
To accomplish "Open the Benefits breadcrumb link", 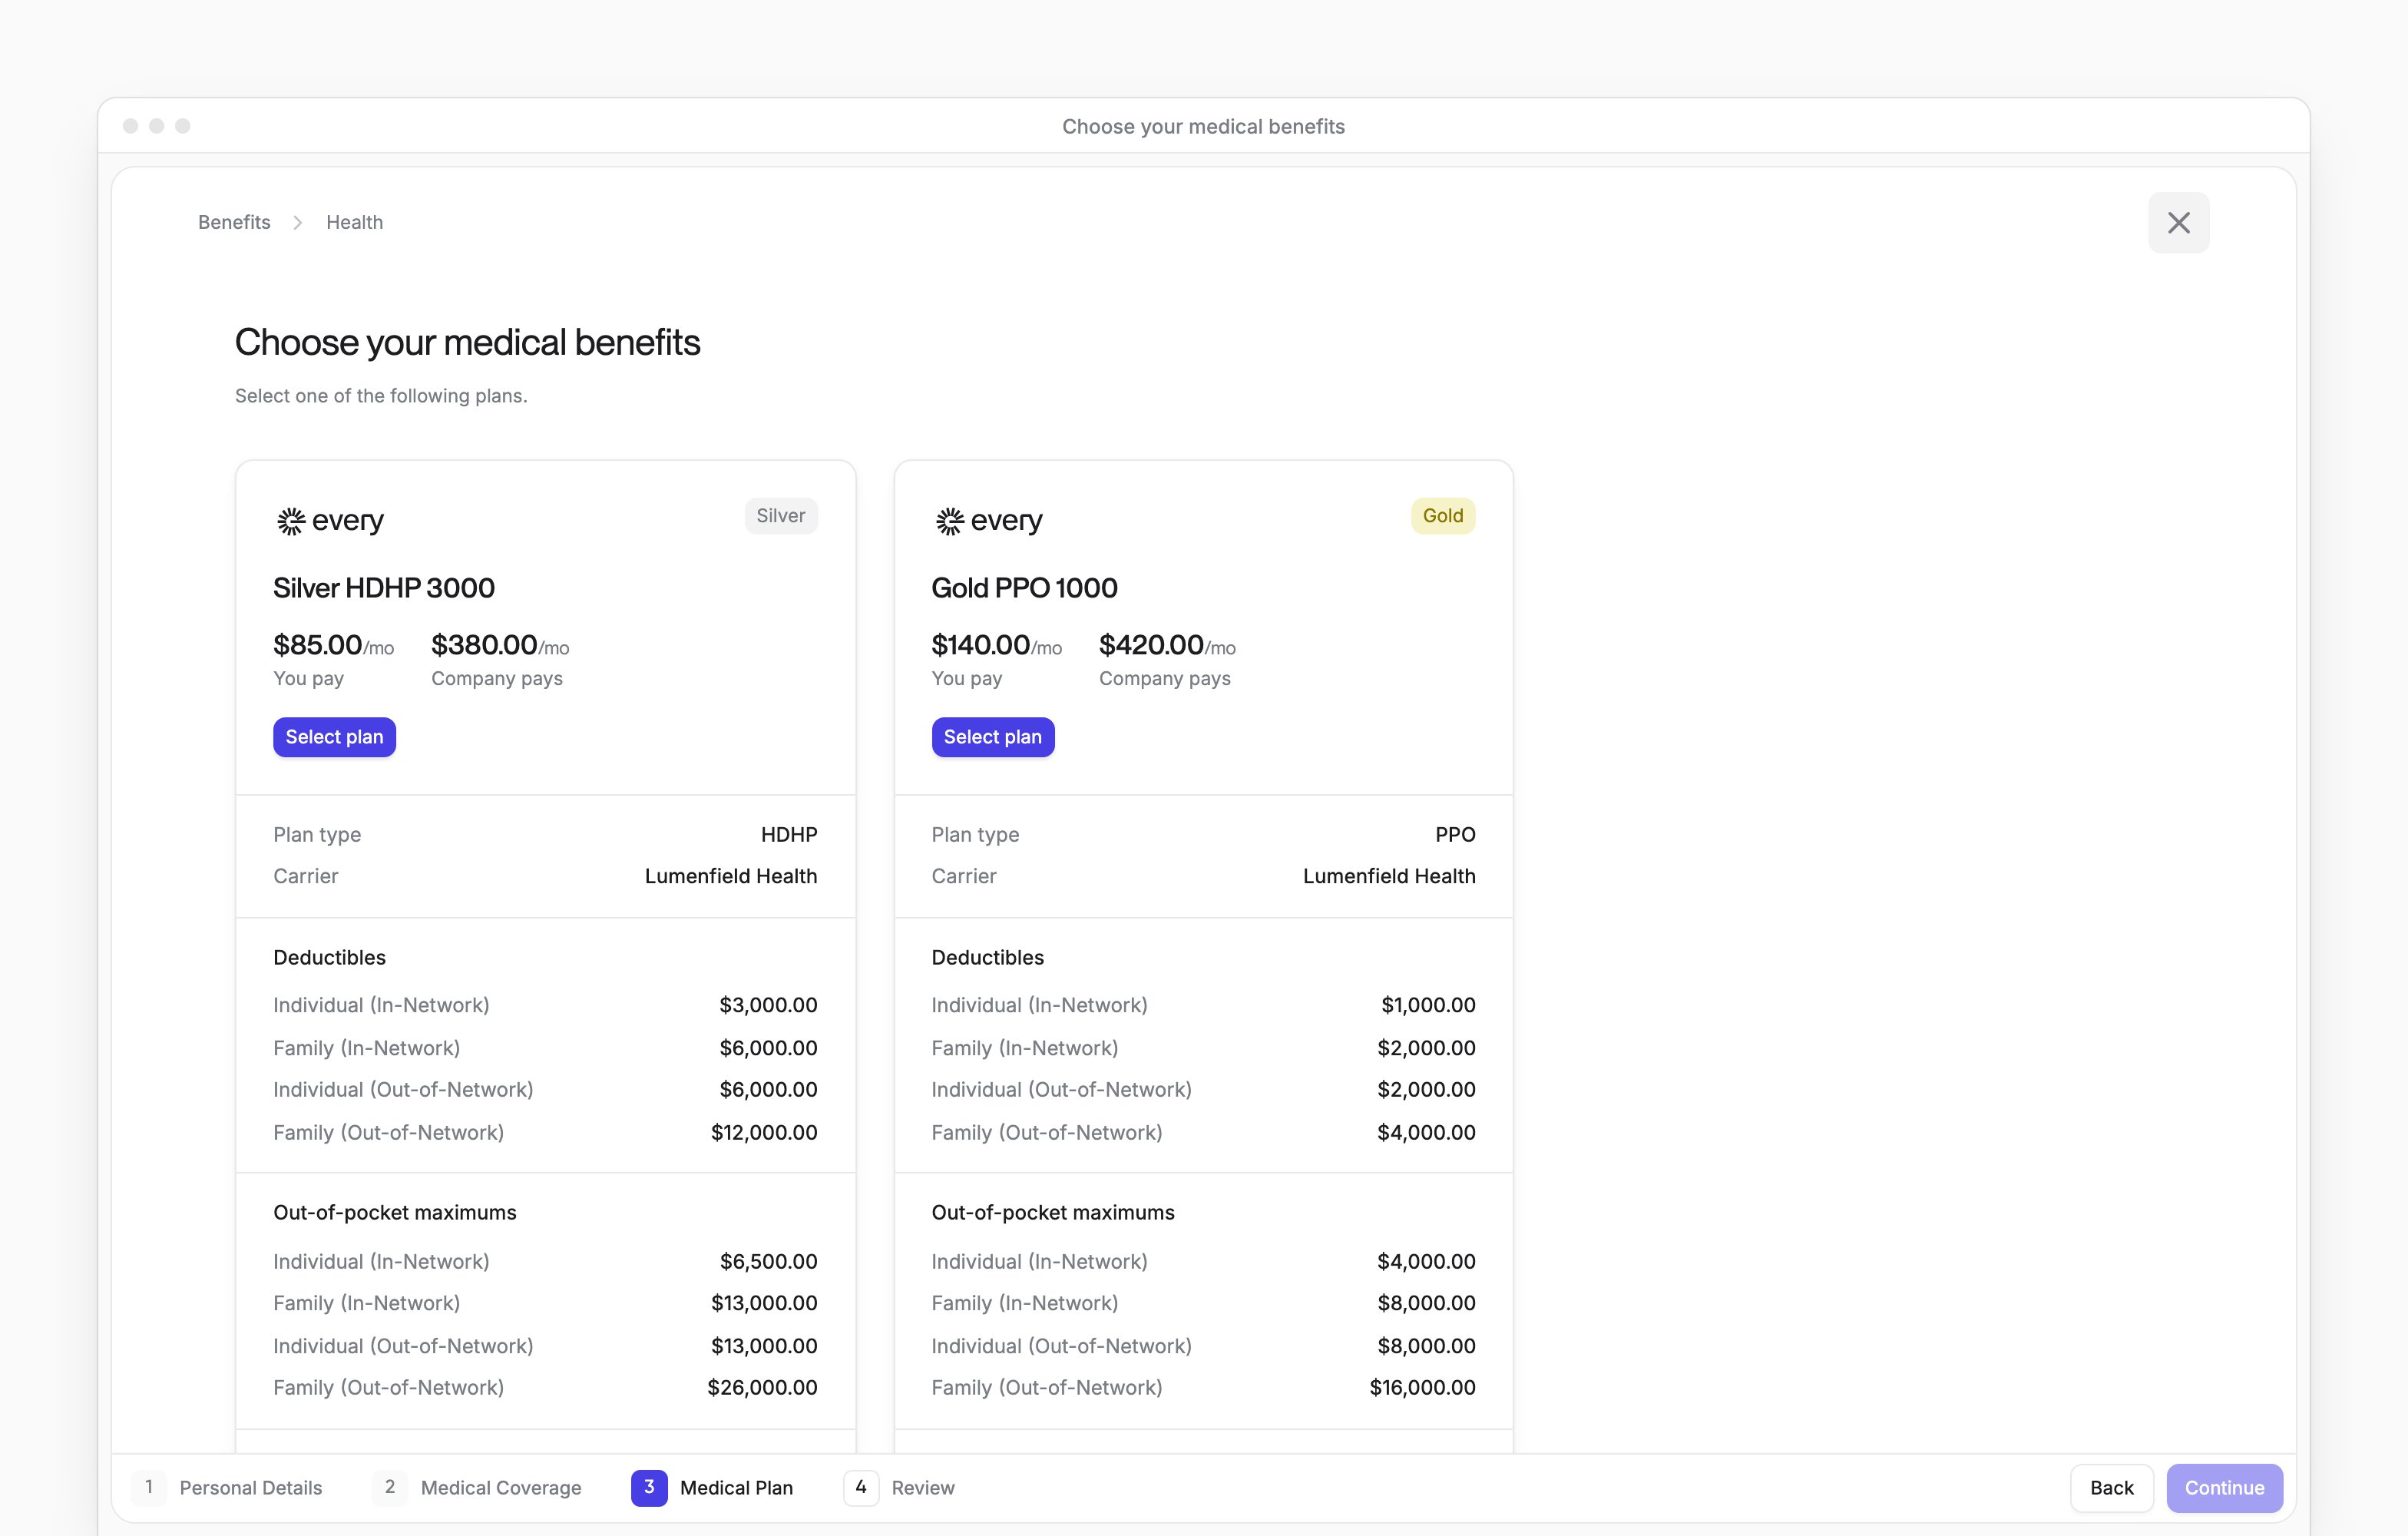I will coord(234,222).
